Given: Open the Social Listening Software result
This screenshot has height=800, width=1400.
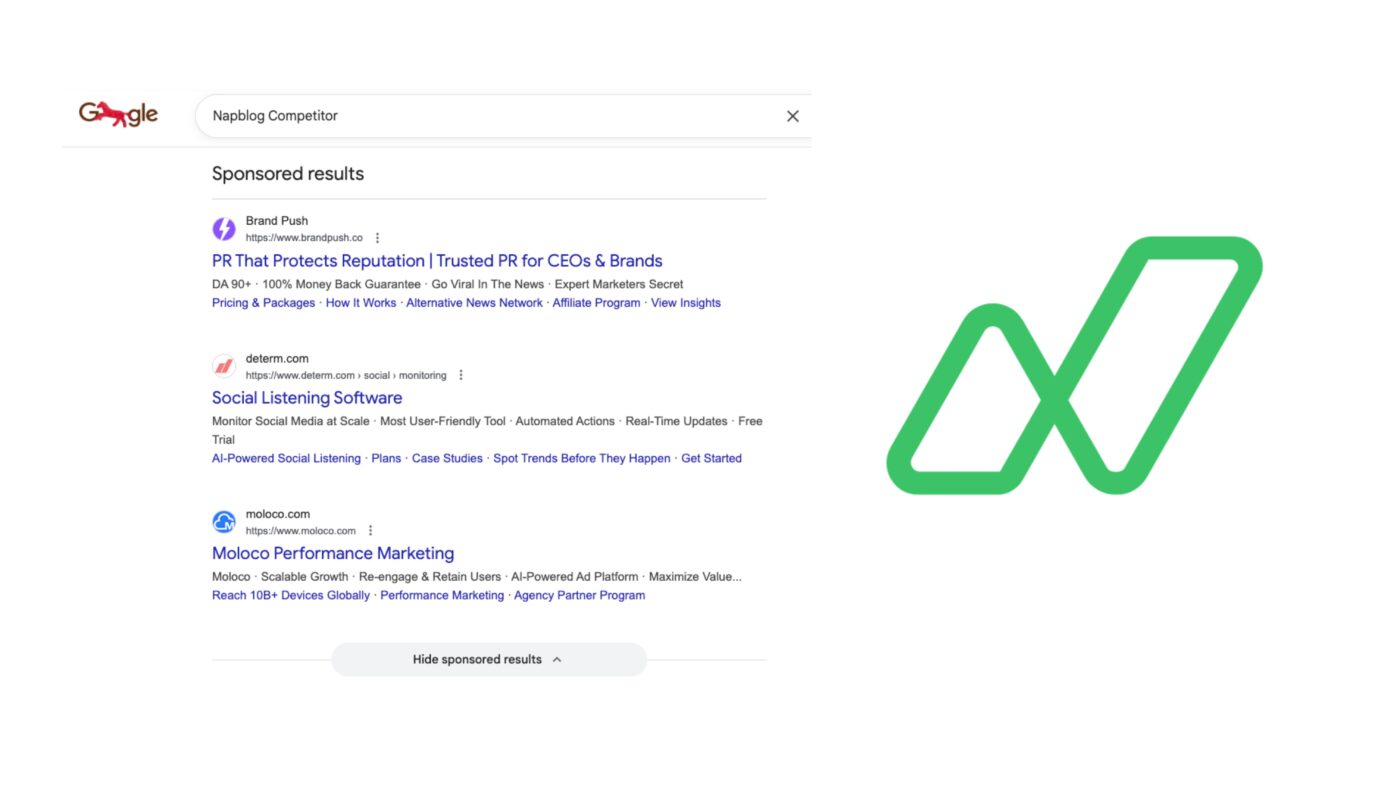Looking at the screenshot, I should [306, 397].
